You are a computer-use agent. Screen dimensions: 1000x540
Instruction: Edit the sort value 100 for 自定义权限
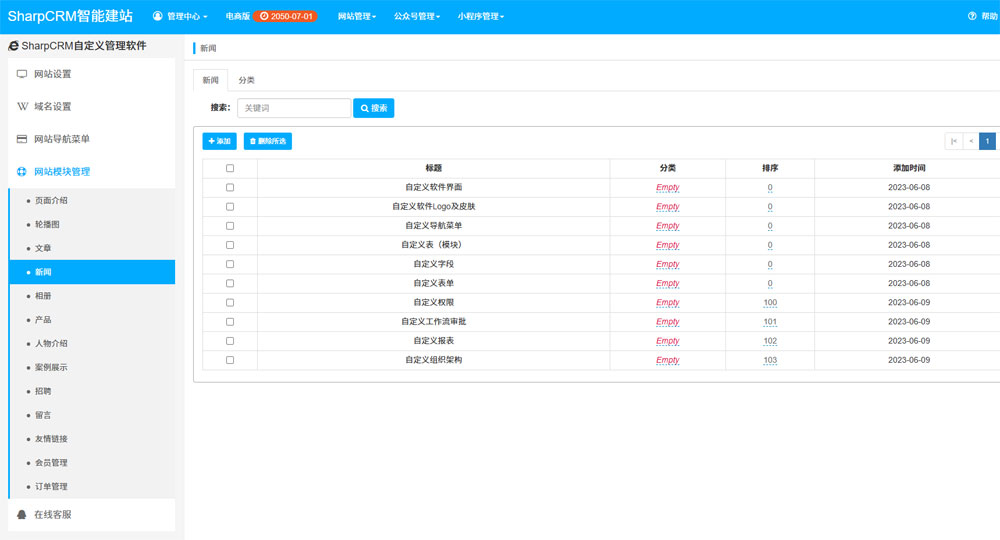click(770, 303)
